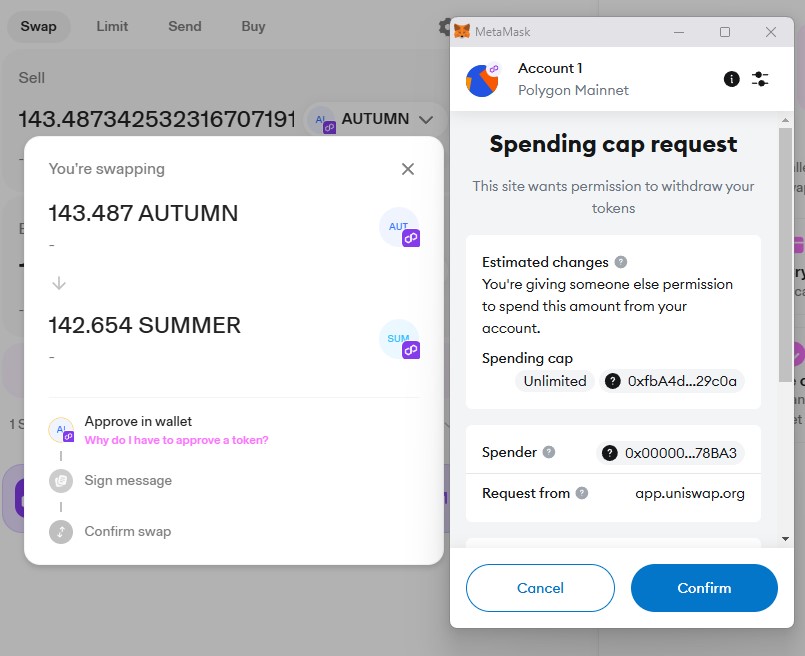This screenshot has width=805, height=656.
Task: Click the SUMMER token icon in swap dialog
Action: click(x=399, y=339)
